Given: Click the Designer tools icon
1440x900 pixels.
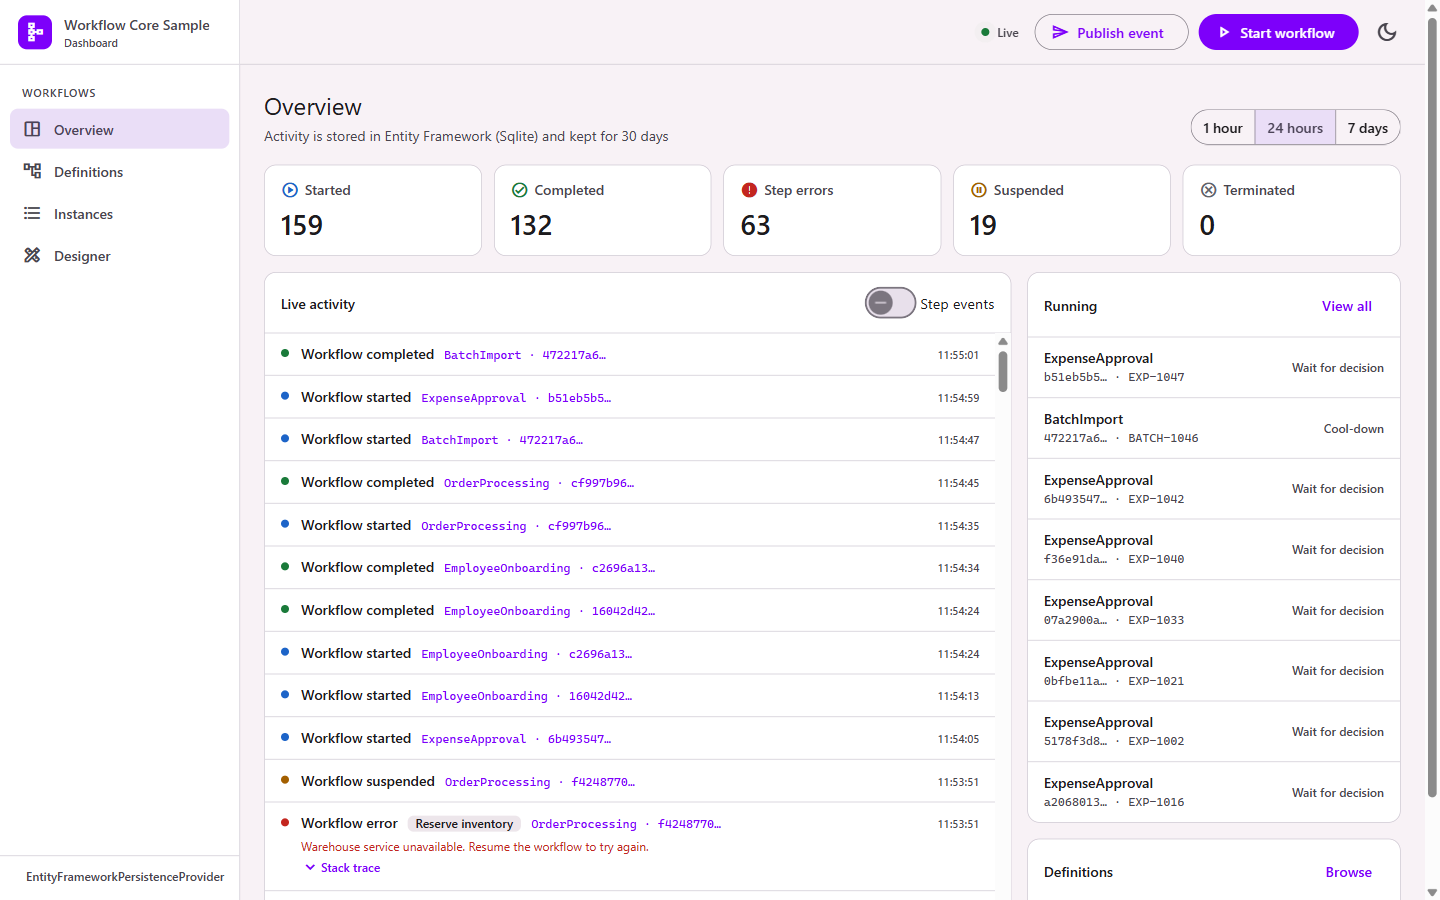Looking at the screenshot, I should tap(32, 255).
